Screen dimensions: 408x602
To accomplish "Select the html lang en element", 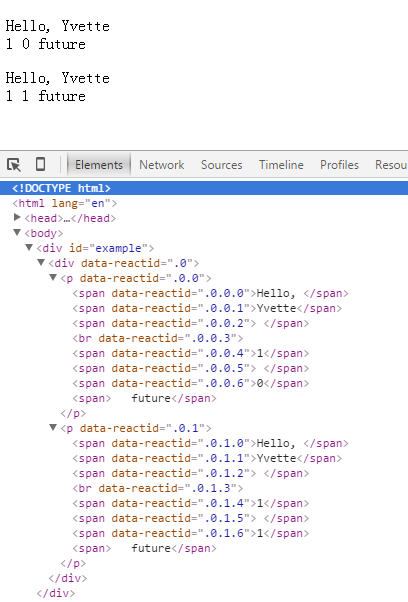I will pyautogui.click(x=65, y=203).
